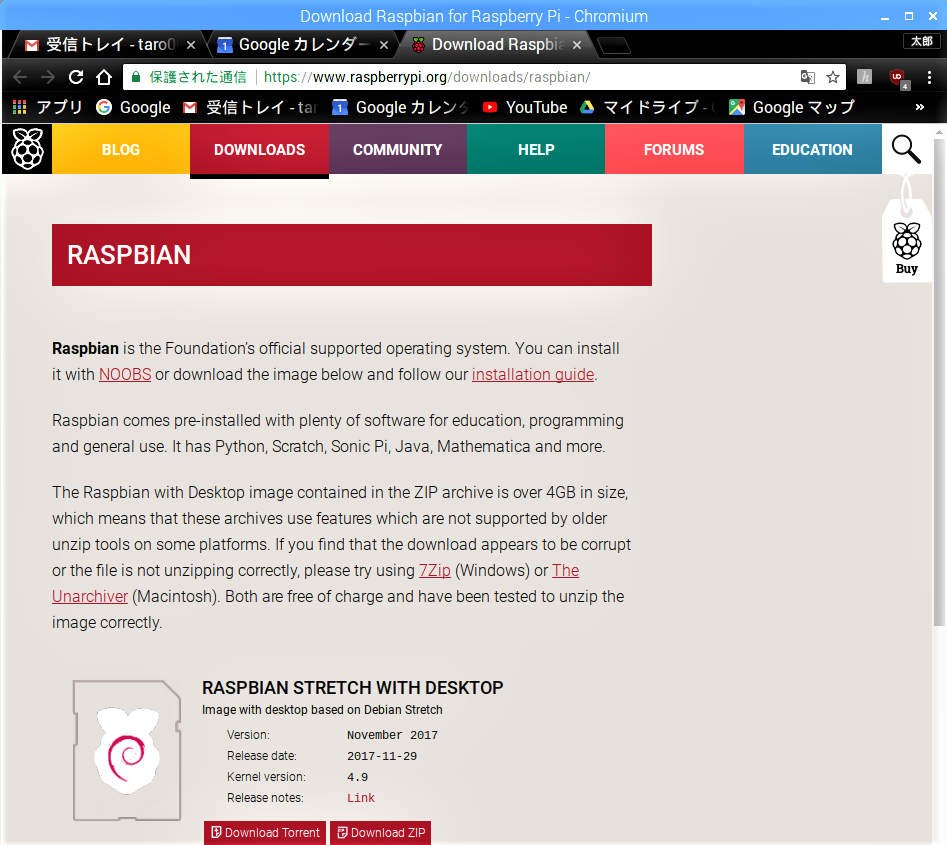Click the Raspberry Pi logo home icon
This screenshot has height=845, width=947.
[x=27, y=149]
